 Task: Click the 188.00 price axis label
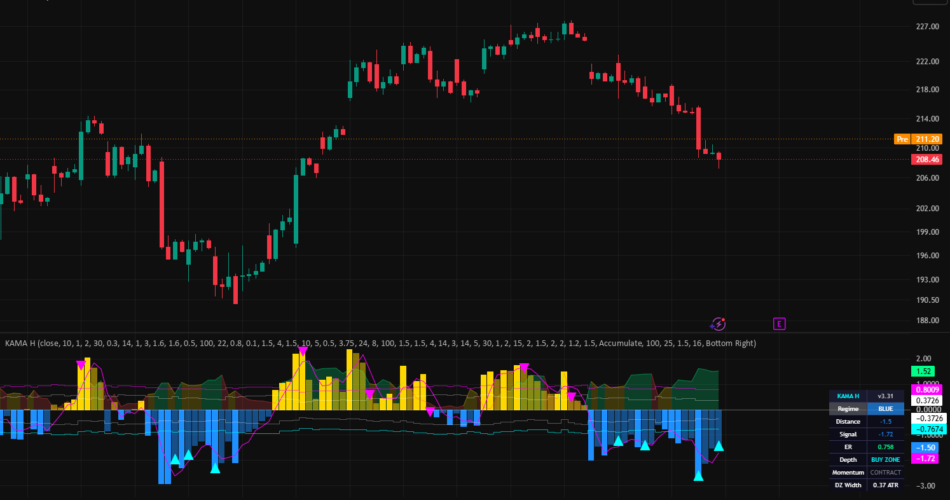tap(927, 320)
